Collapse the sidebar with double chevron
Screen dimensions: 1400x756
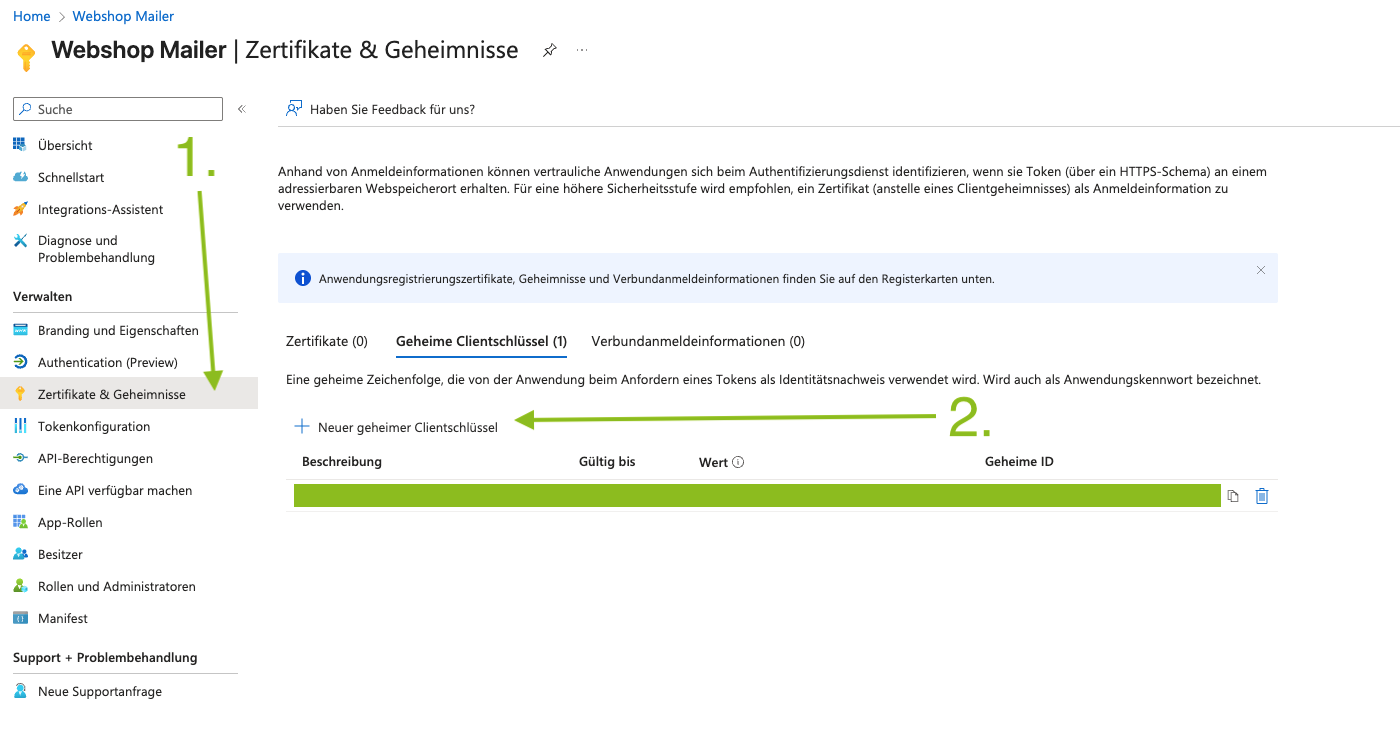(x=241, y=109)
